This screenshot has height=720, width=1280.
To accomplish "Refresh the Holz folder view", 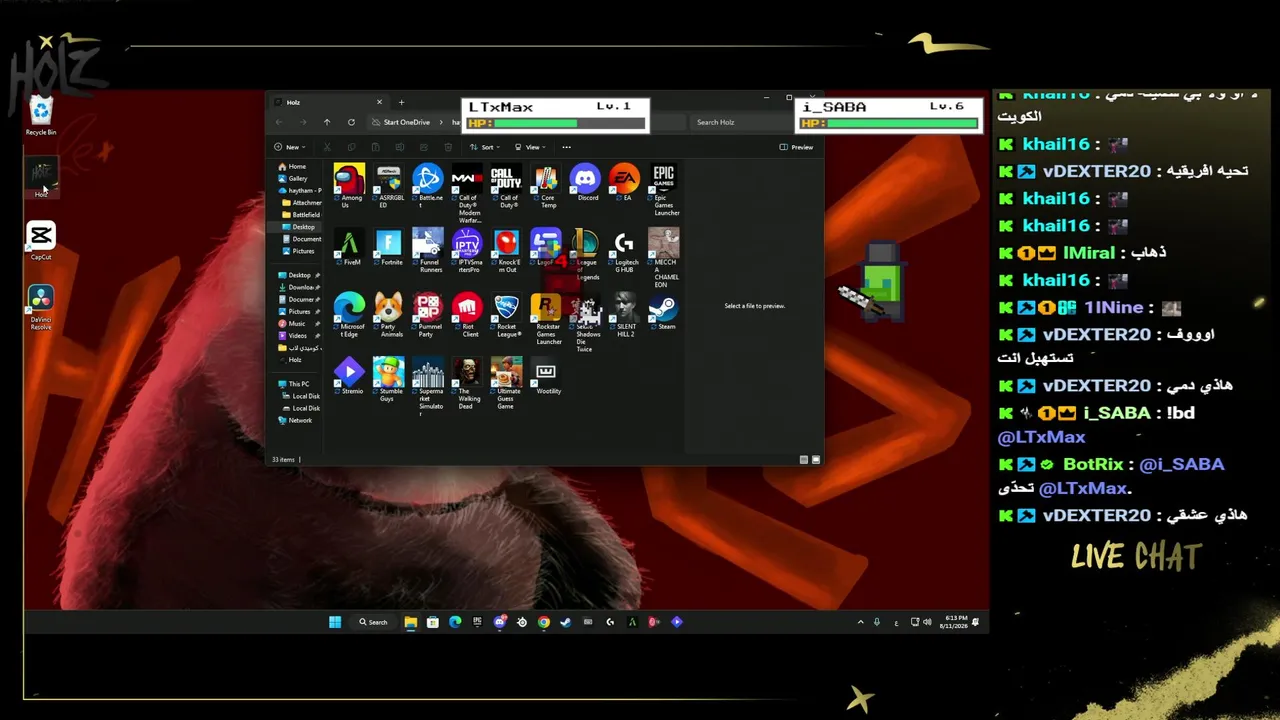I will pos(351,122).
